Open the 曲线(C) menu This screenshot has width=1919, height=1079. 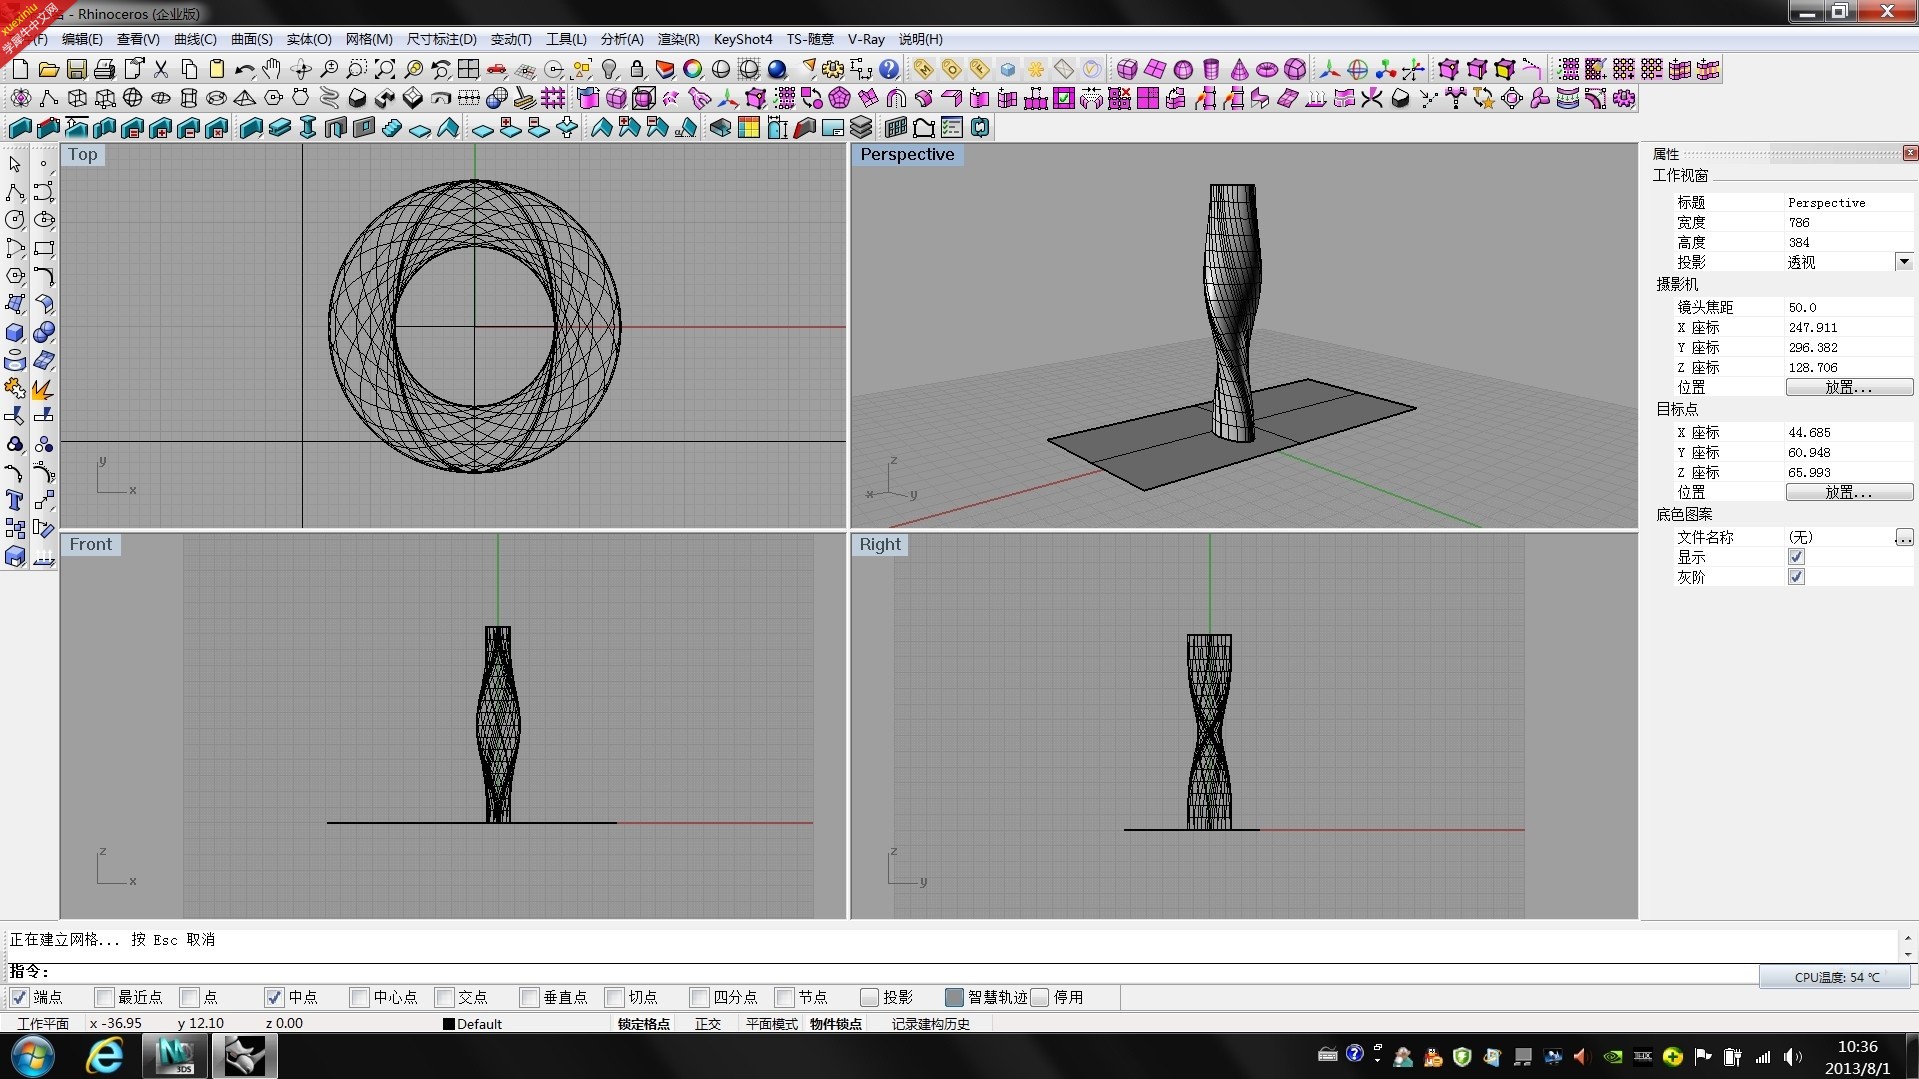[x=195, y=39]
